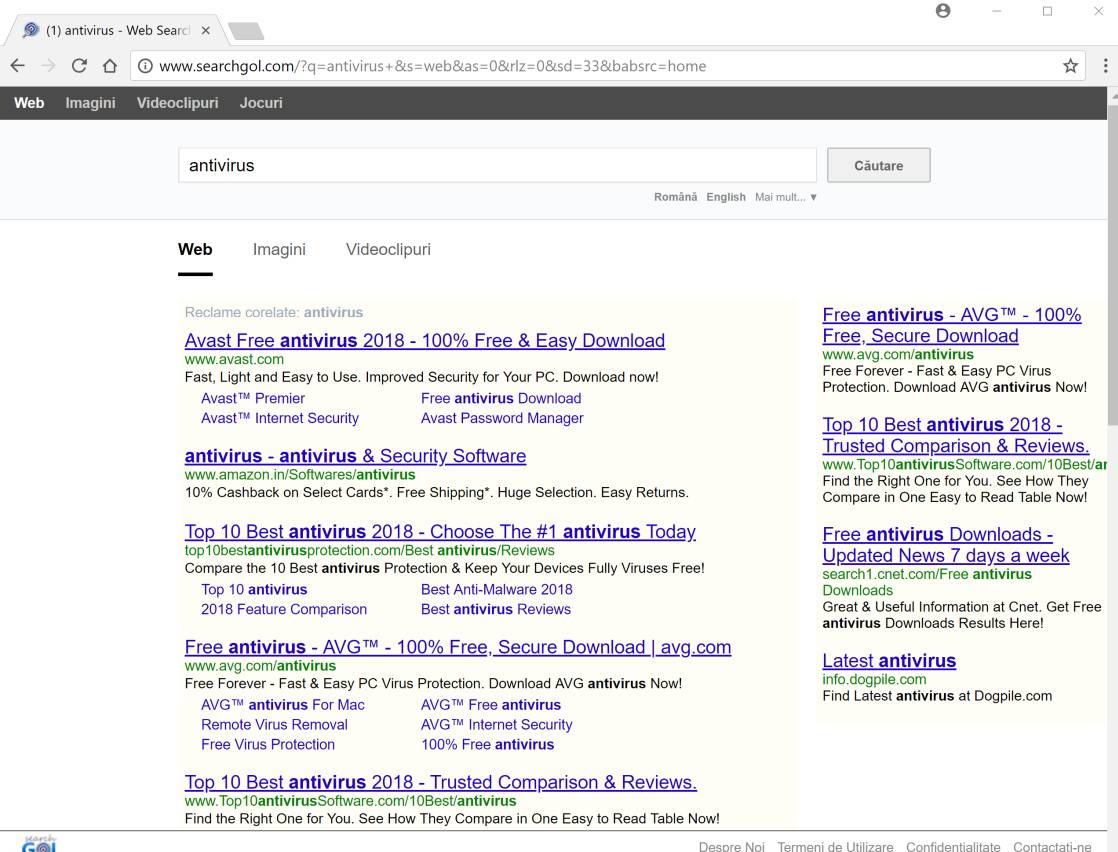
Task: Click the antivirus search input field
Action: click(497, 165)
